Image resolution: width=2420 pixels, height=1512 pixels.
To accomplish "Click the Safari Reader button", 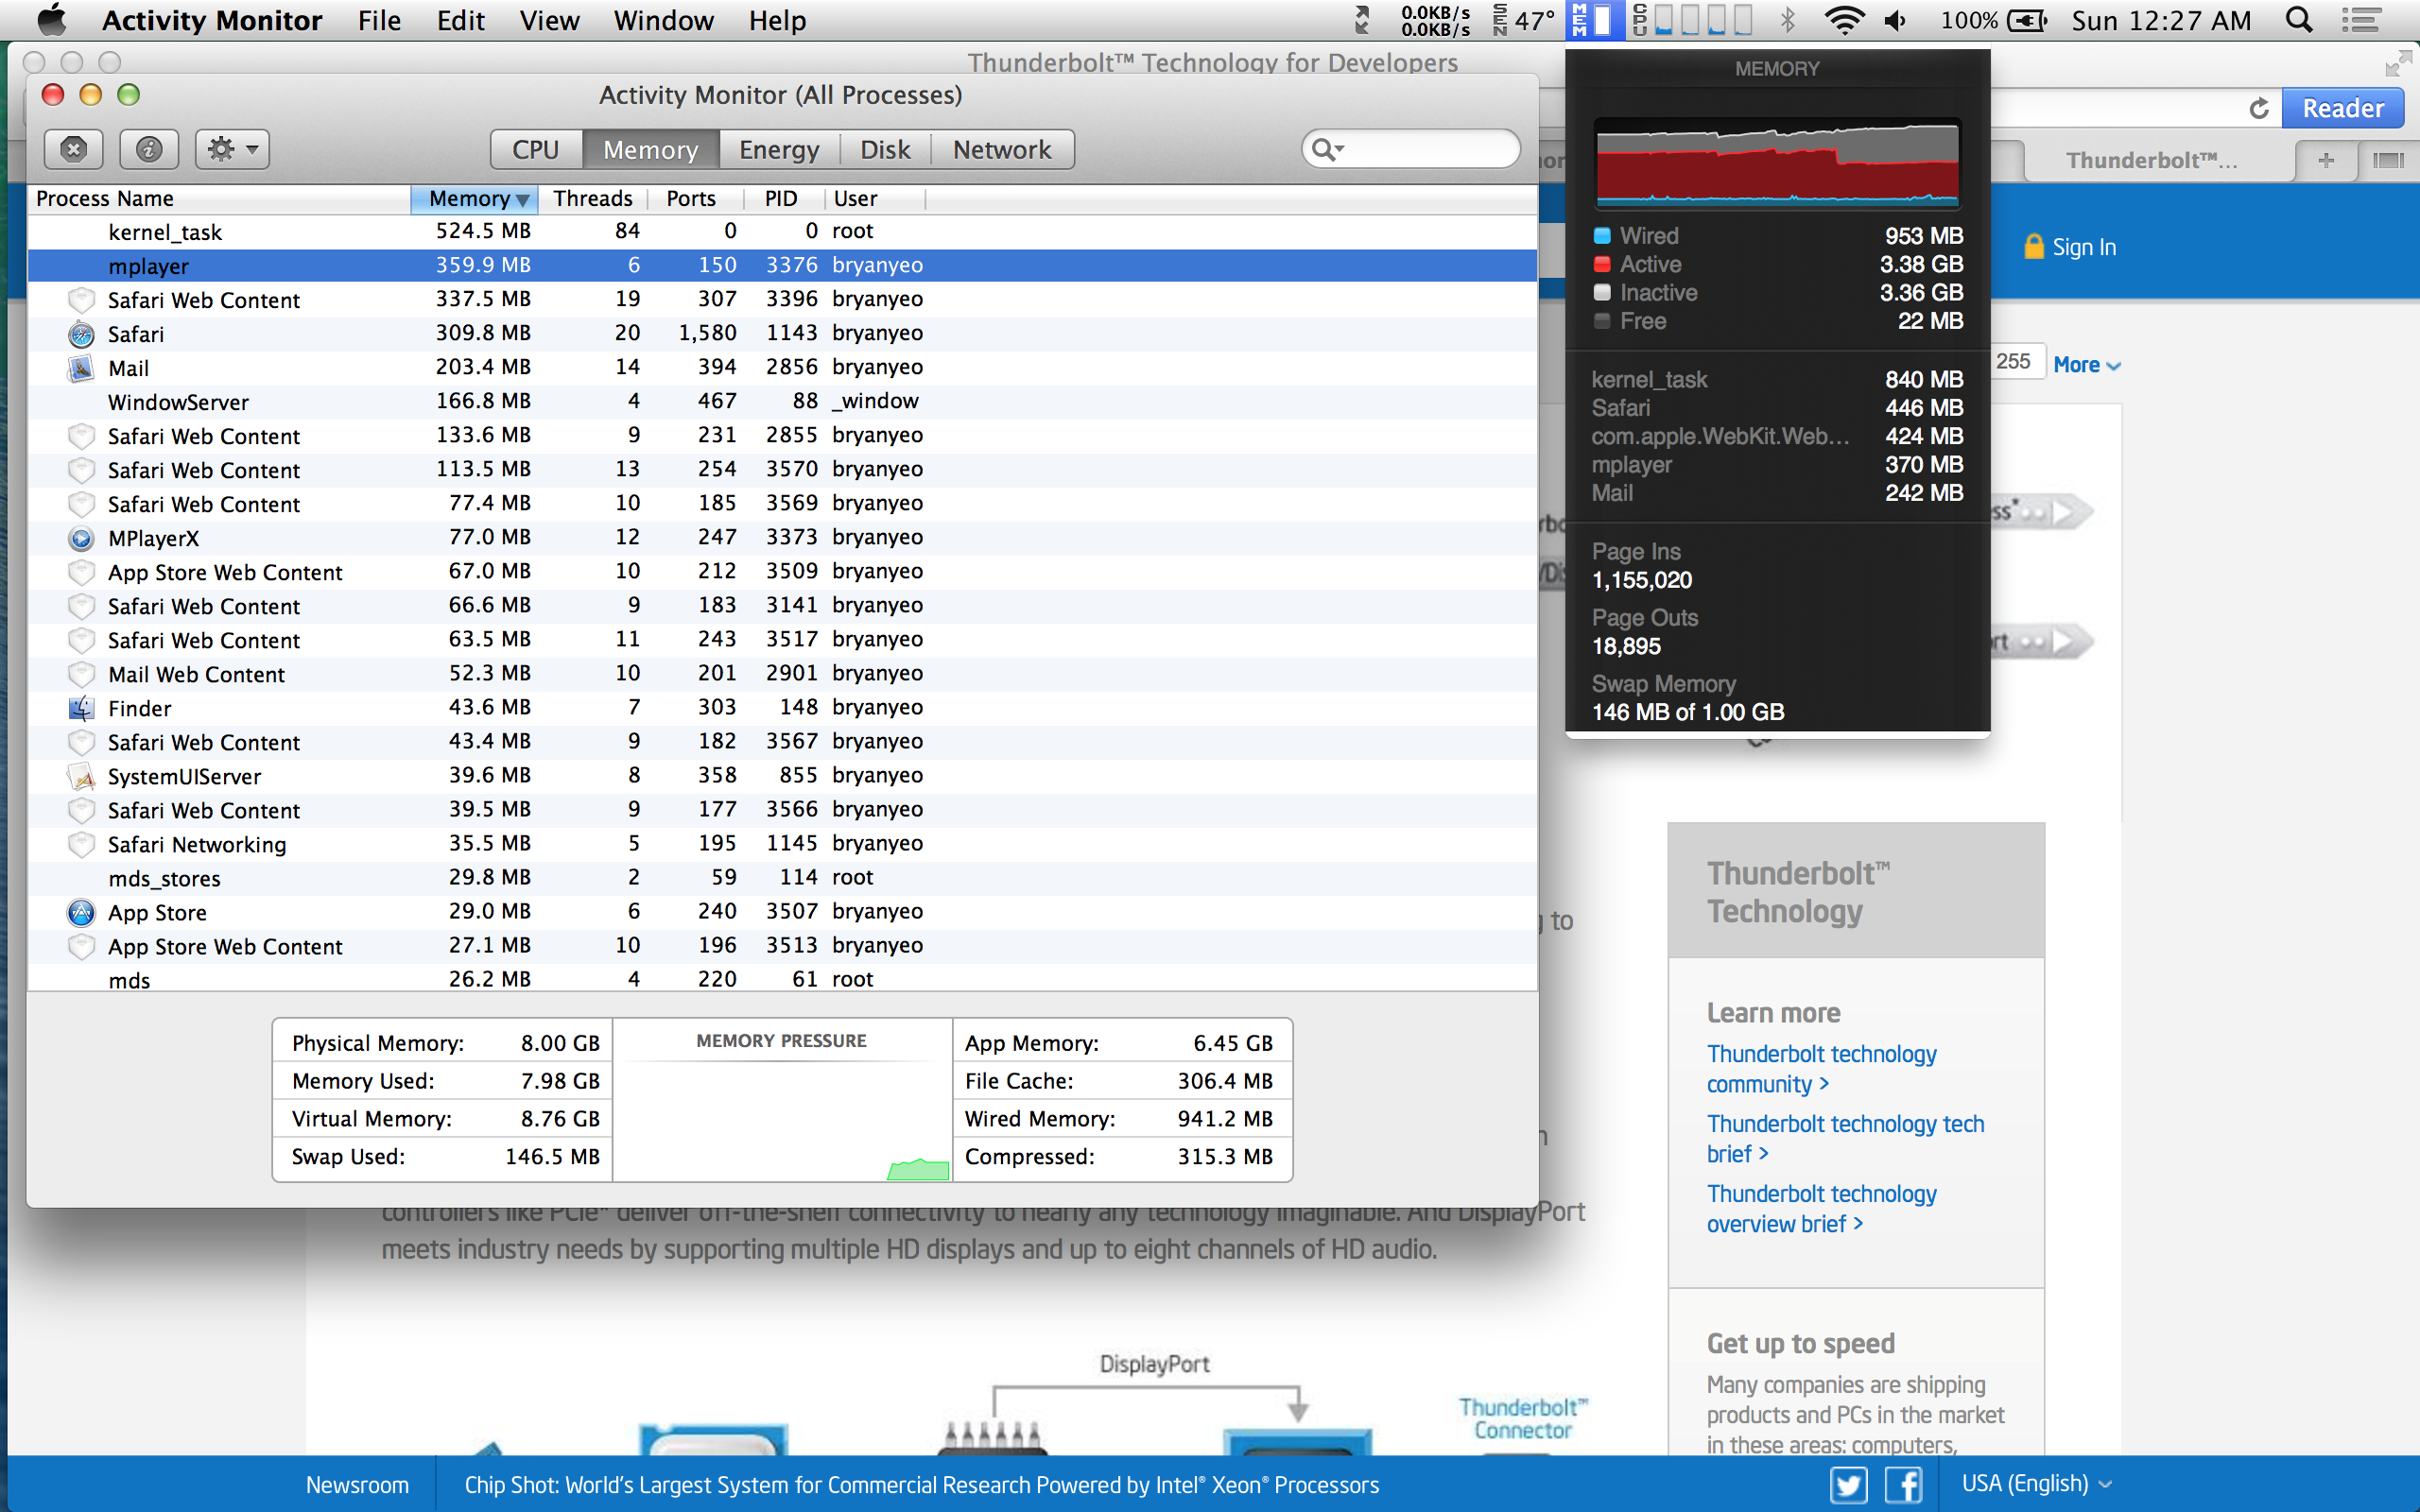I will pyautogui.click(x=2342, y=108).
